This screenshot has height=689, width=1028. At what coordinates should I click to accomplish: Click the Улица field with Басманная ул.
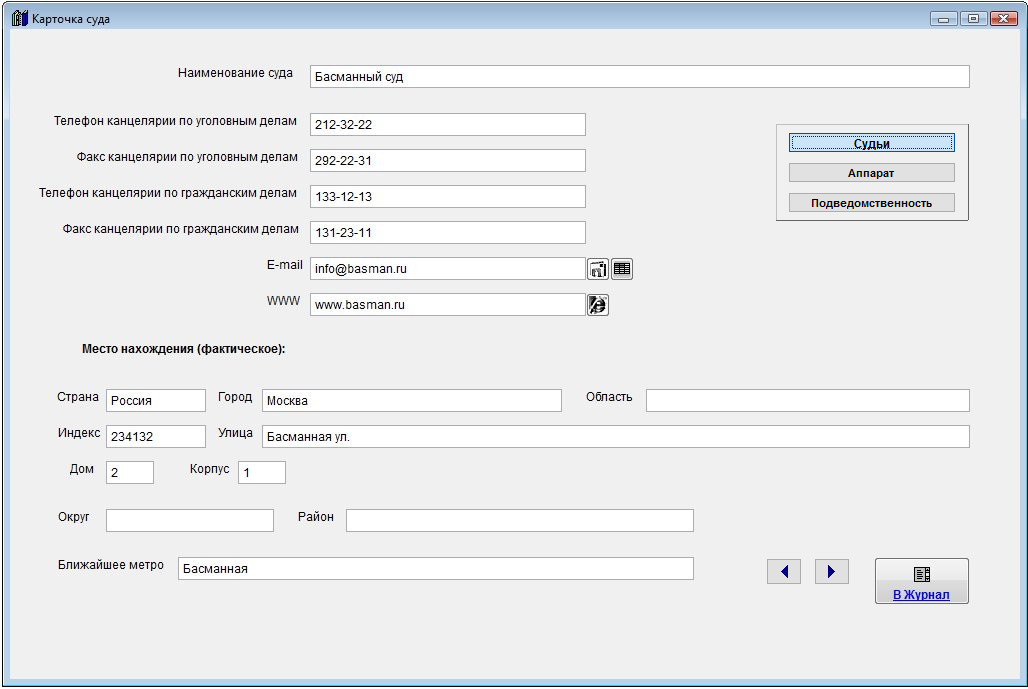[615, 437]
